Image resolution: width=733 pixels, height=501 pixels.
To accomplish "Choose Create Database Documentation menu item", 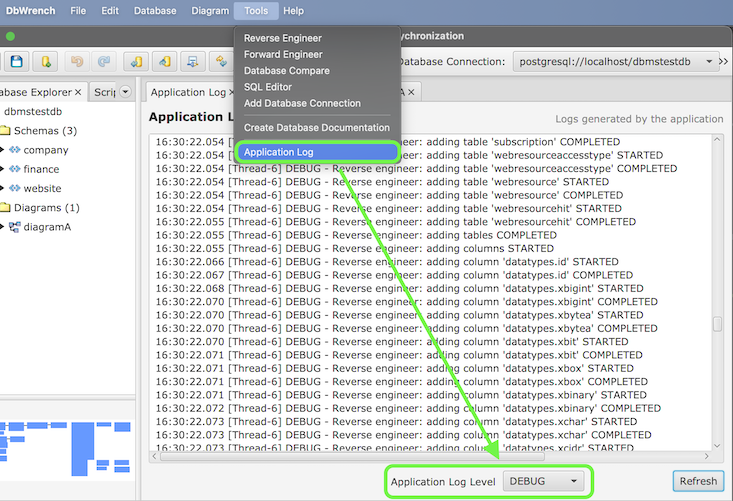I will click(317, 128).
